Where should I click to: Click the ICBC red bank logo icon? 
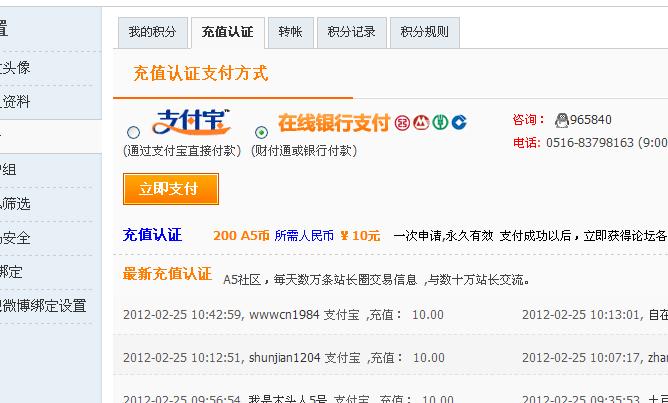[x=402, y=123]
